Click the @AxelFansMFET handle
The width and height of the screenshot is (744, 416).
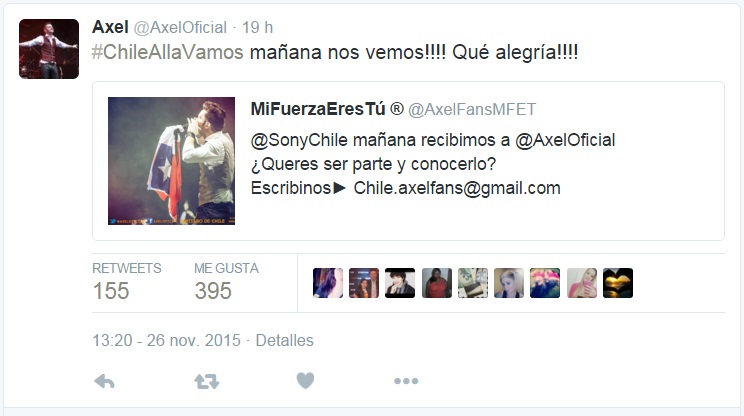coord(472,110)
